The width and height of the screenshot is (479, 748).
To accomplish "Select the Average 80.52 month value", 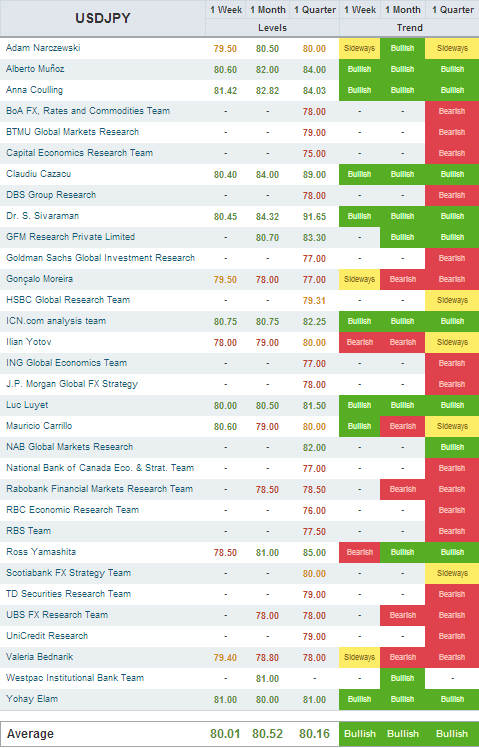I will (267, 734).
